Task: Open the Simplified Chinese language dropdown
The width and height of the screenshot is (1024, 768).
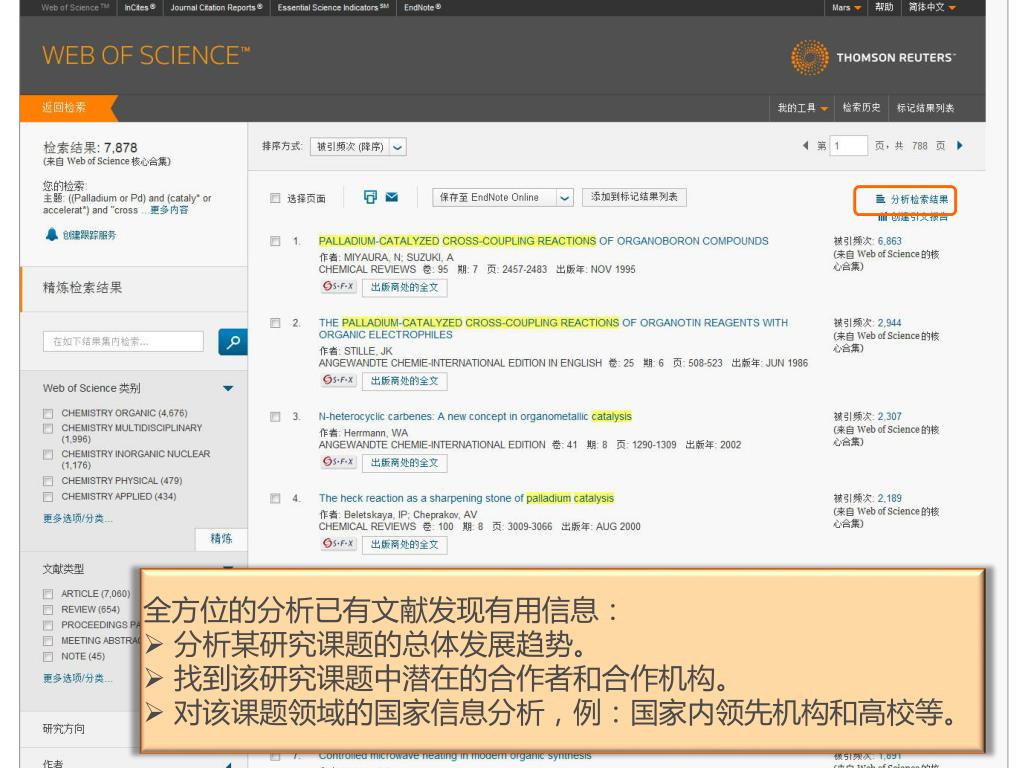Action: click(x=932, y=7)
